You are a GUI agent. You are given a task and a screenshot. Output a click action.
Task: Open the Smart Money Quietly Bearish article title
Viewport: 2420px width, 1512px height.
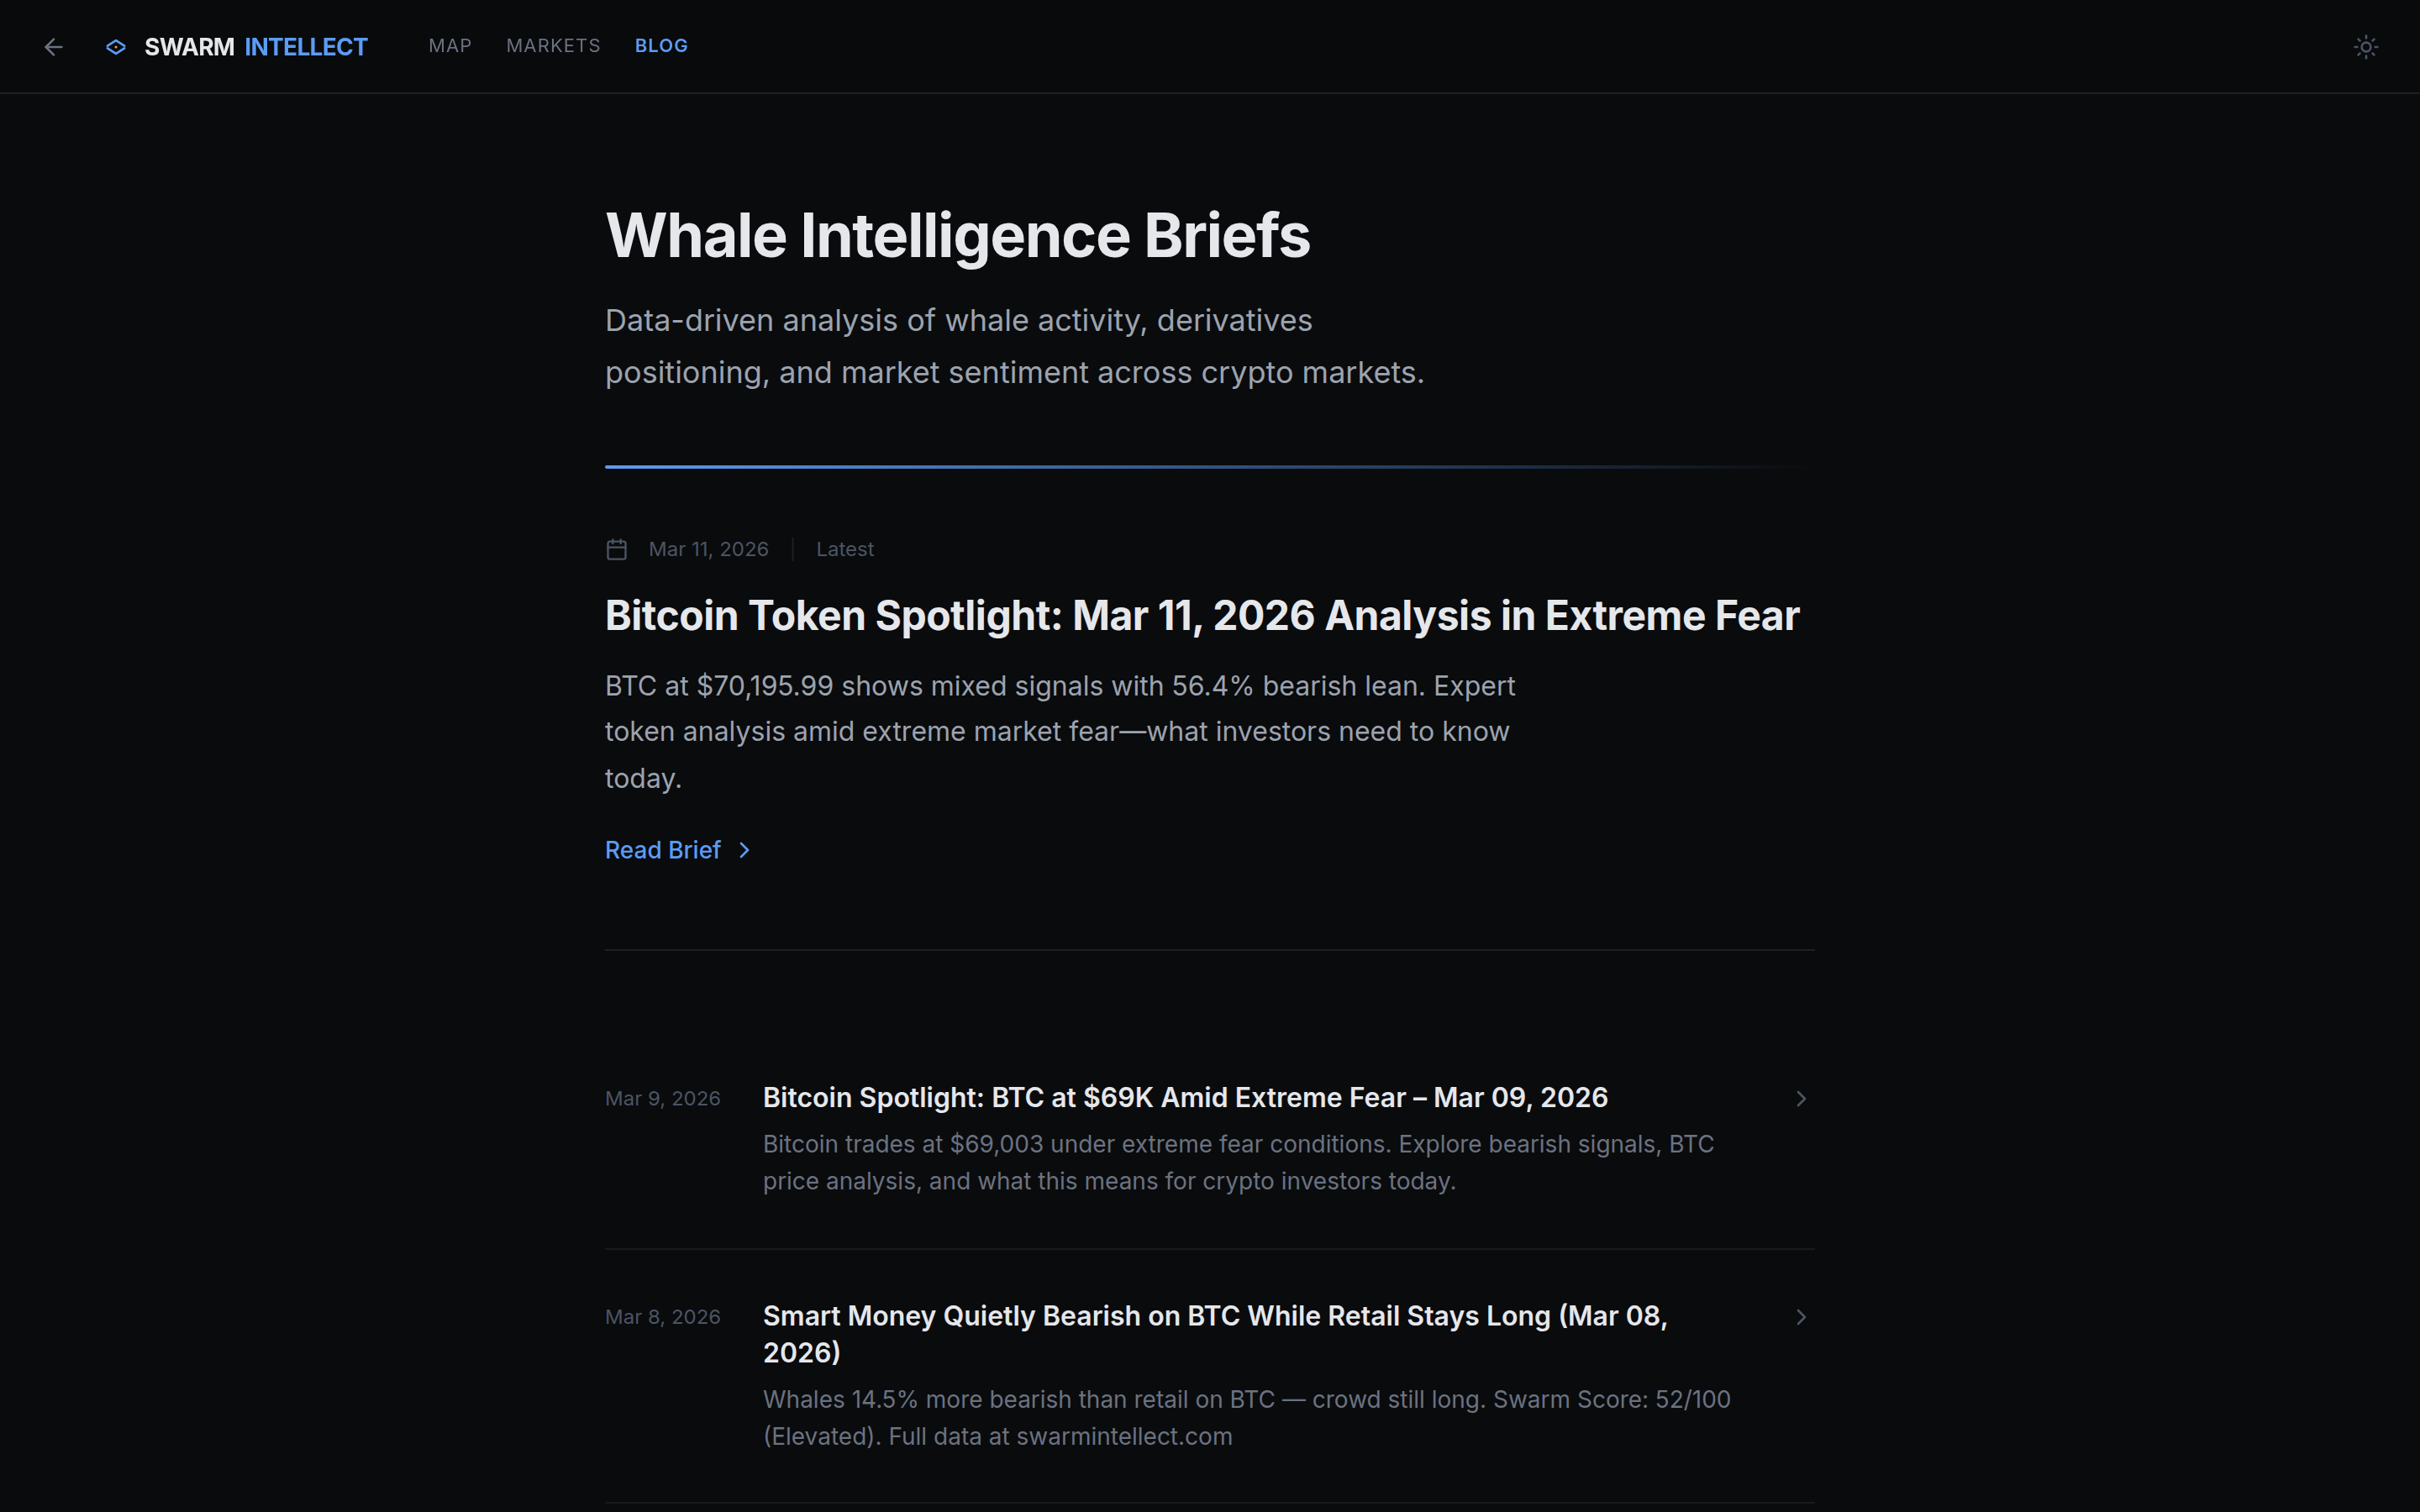tap(1215, 1333)
